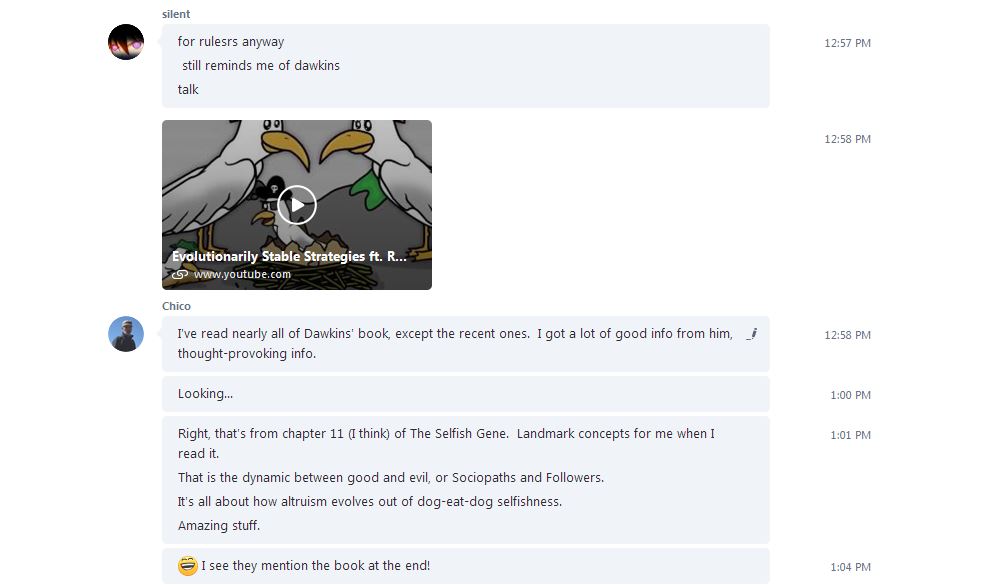Image resolution: width=982 pixels, height=585 pixels.
Task: Play the Evolutionarily Stable Strategies video
Action: coord(297,205)
